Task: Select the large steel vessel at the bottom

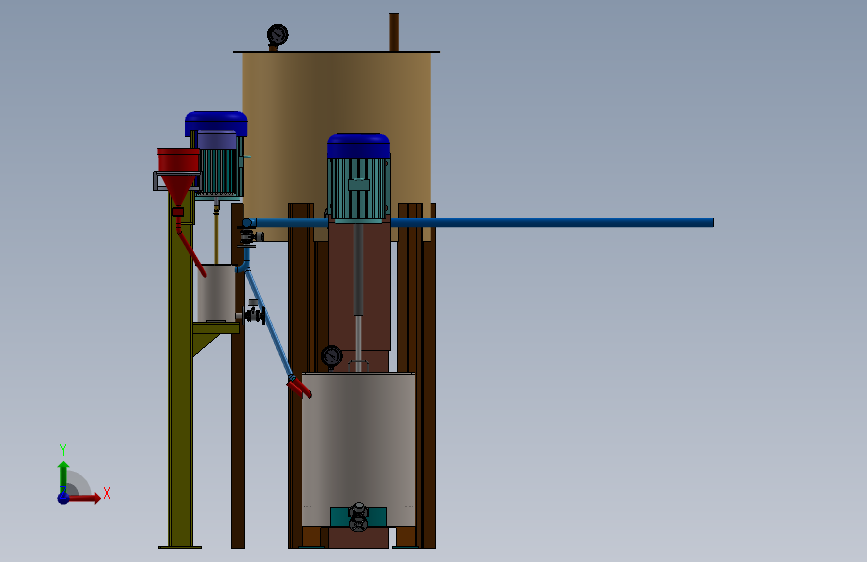Action: tap(358, 449)
